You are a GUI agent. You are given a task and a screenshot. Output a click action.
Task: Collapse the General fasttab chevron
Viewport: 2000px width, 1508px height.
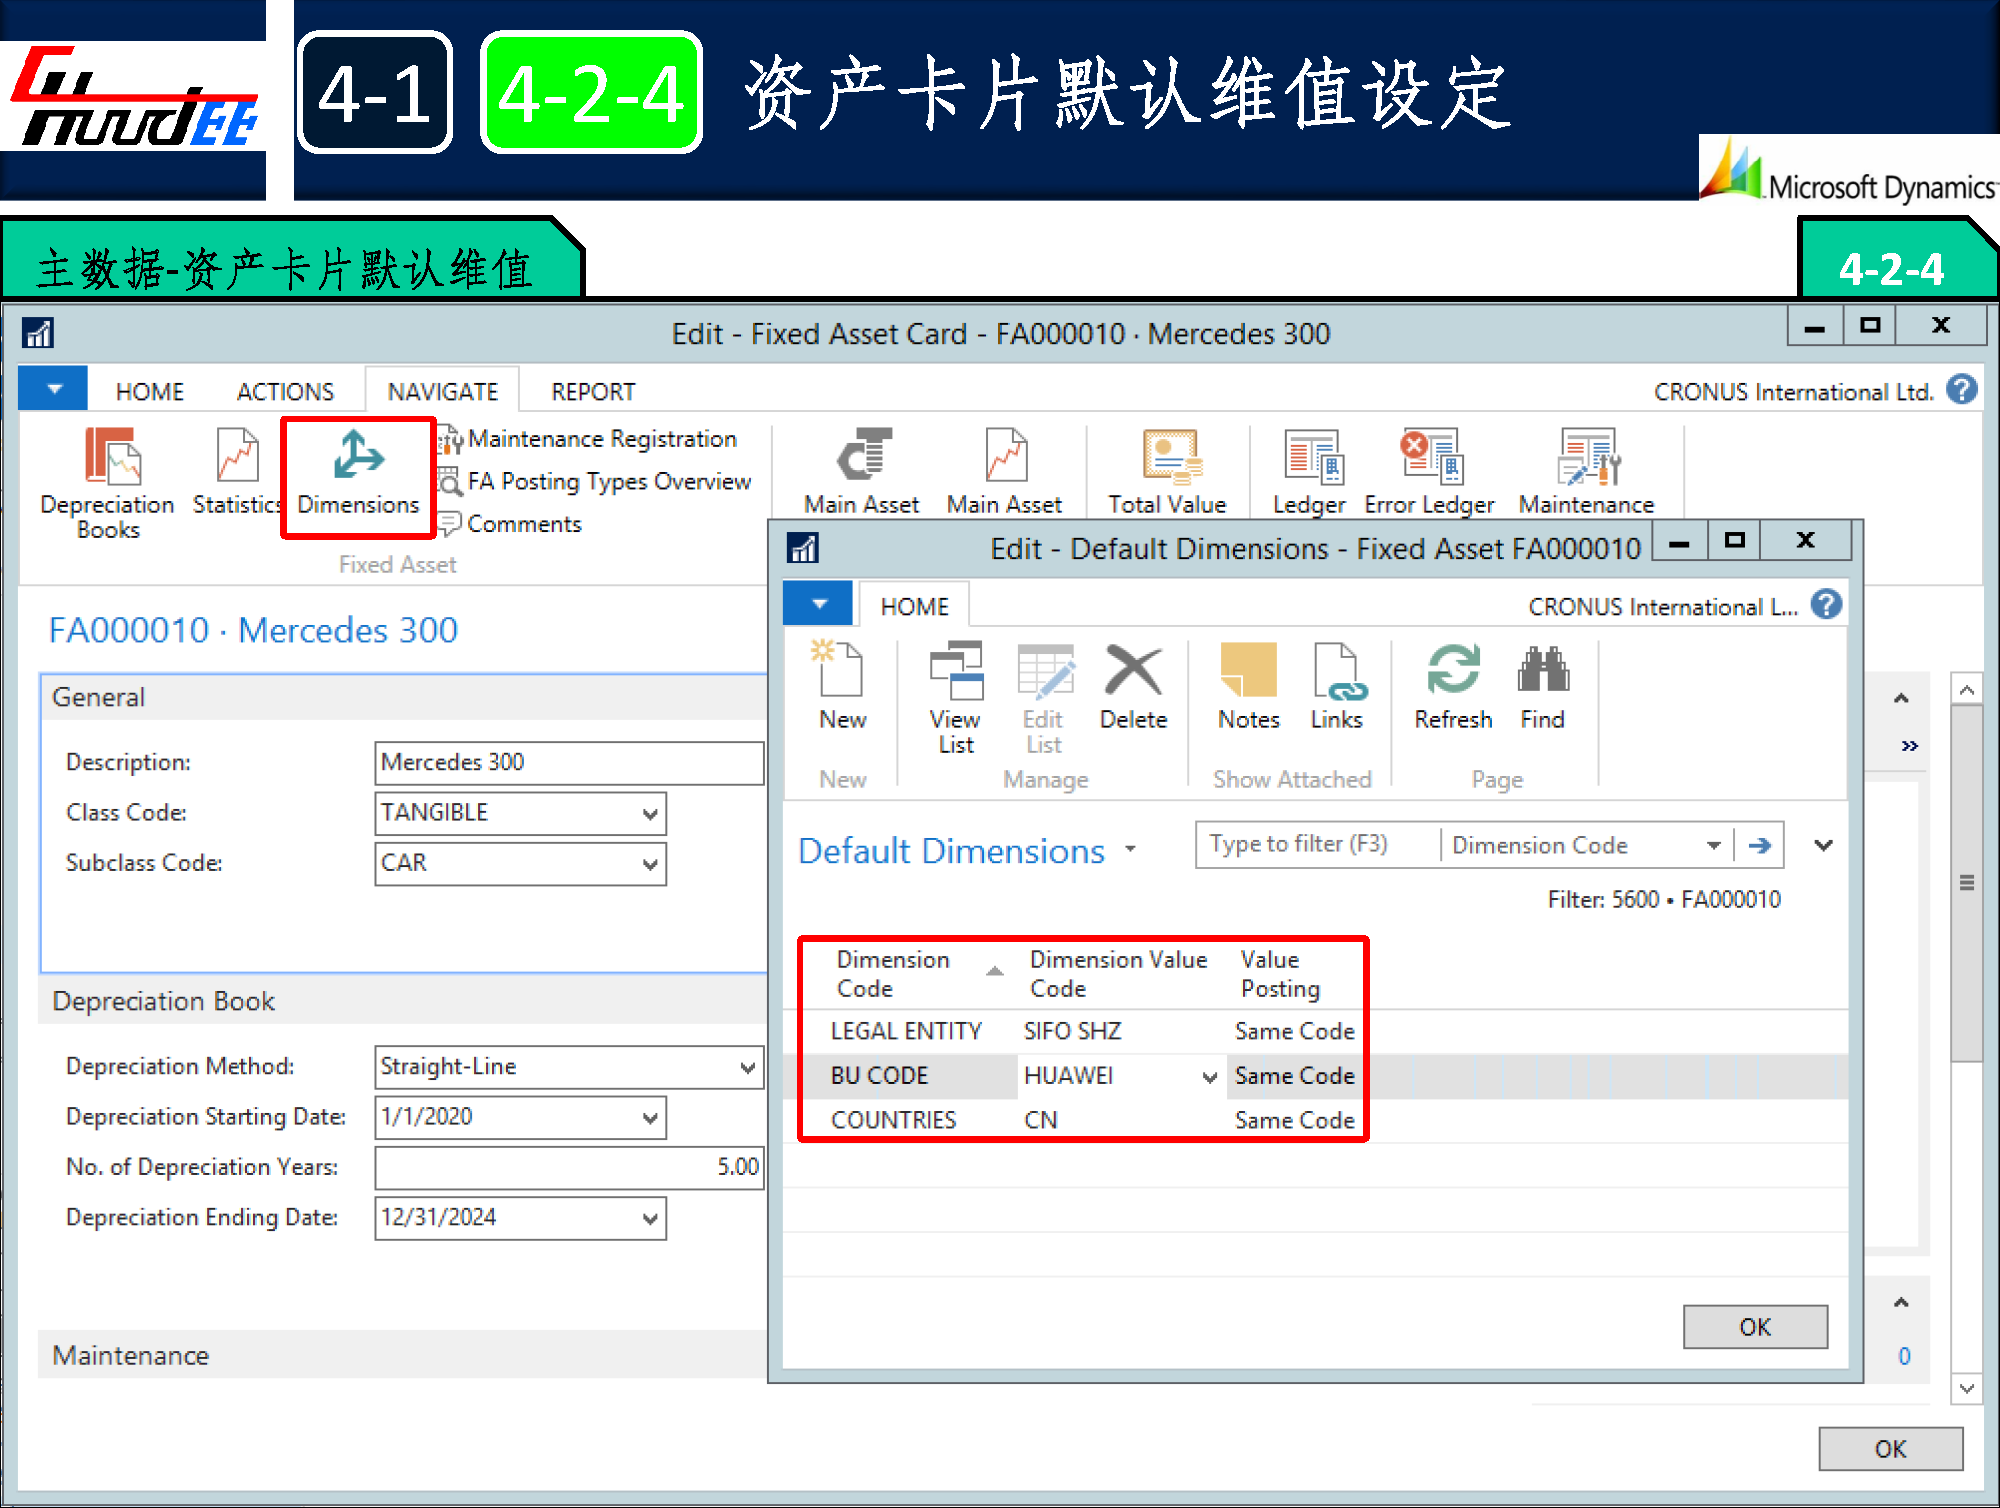click(1901, 698)
